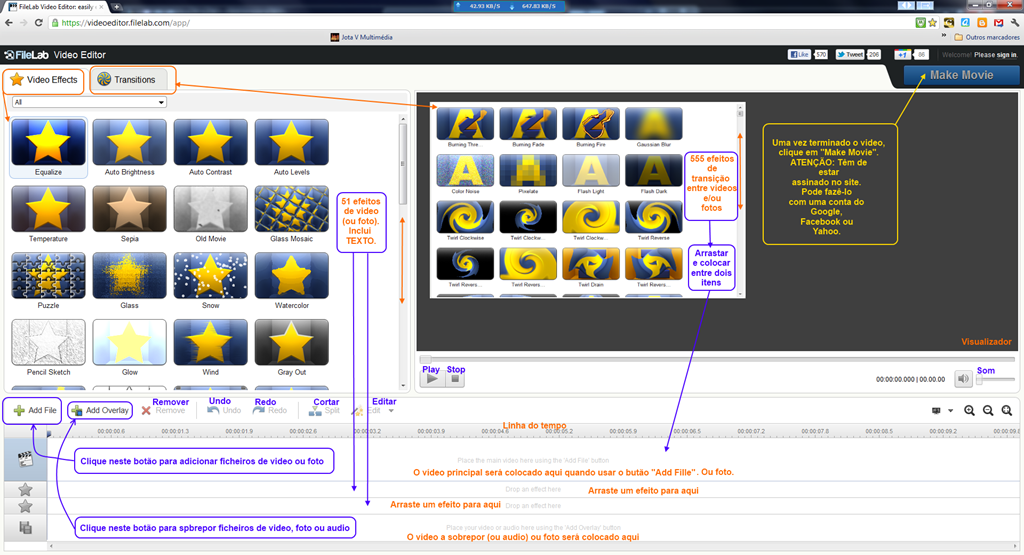The height and width of the screenshot is (555, 1024).
Task: Go back in the browser
Action: click(x=8, y=22)
